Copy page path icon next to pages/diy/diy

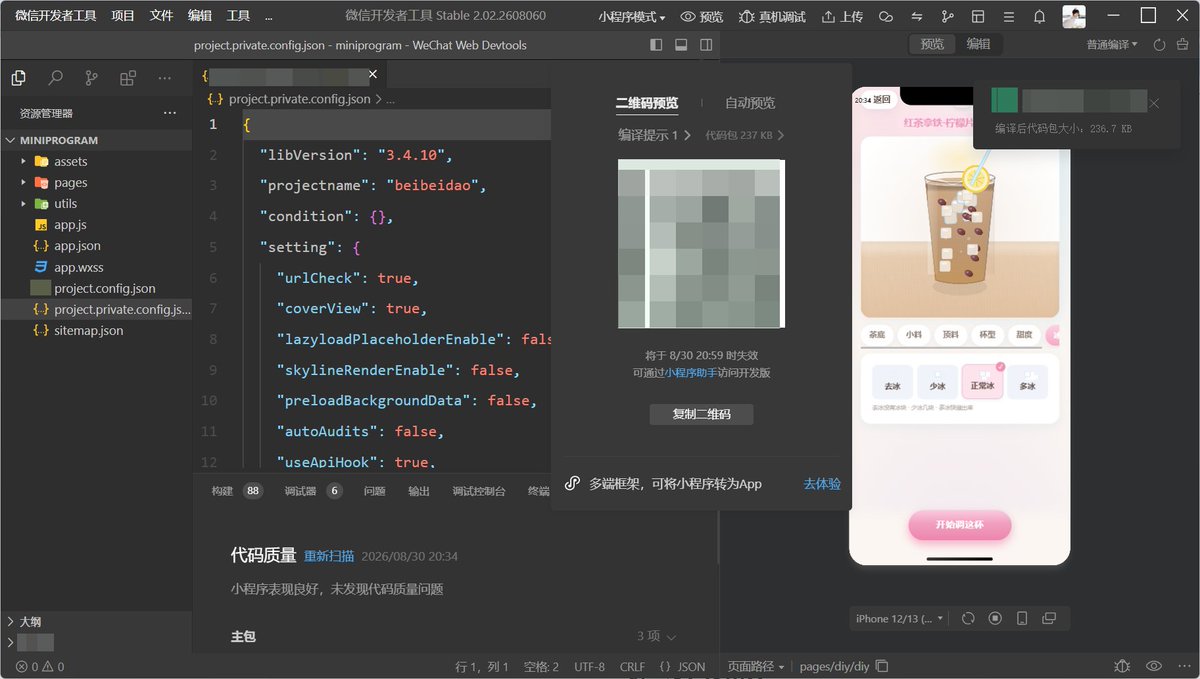(x=882, y=666)
